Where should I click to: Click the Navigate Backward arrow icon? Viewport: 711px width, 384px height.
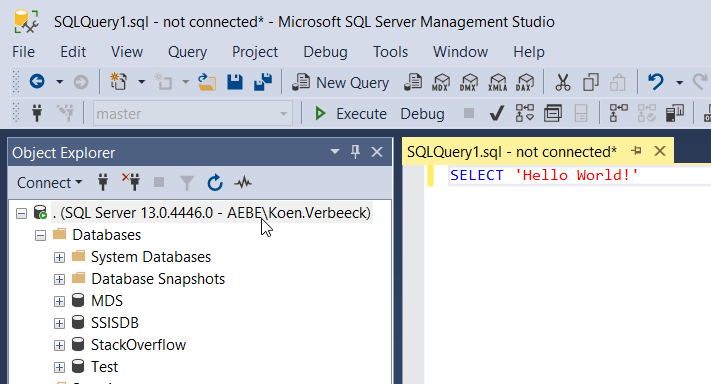pyautogui.click(x=37, y=82)
